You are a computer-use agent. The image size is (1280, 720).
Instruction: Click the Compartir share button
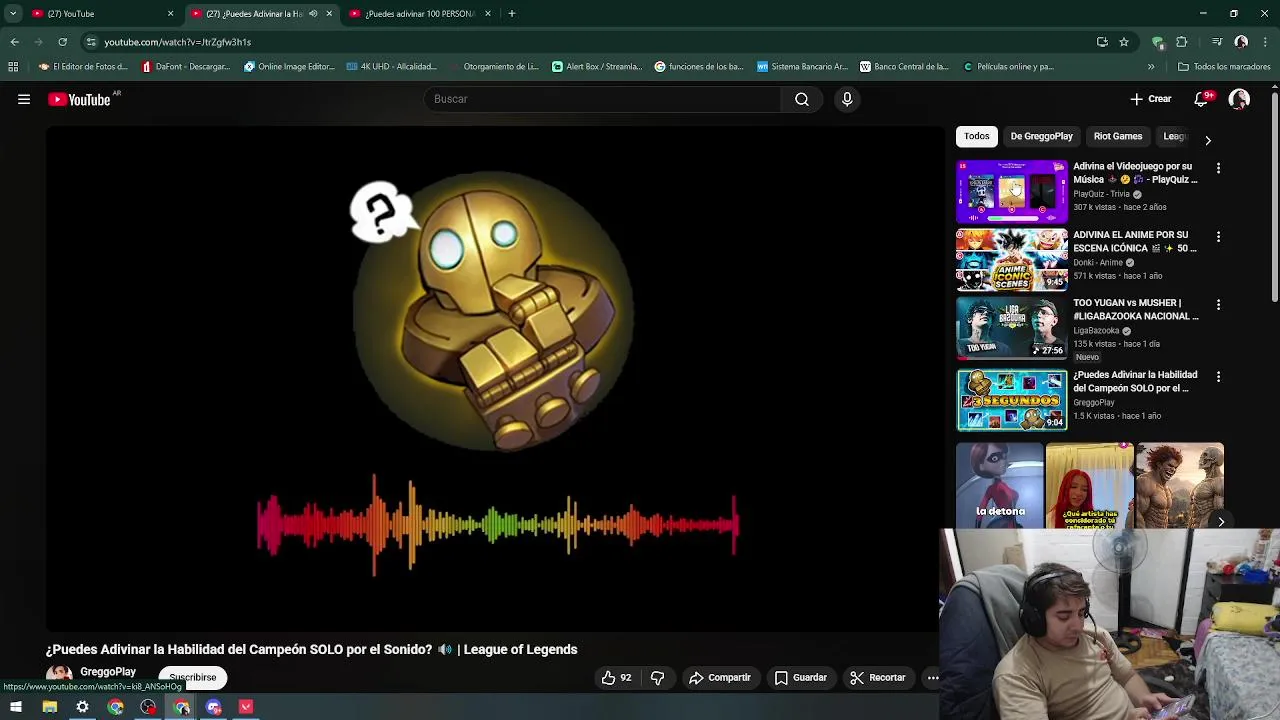720,678
